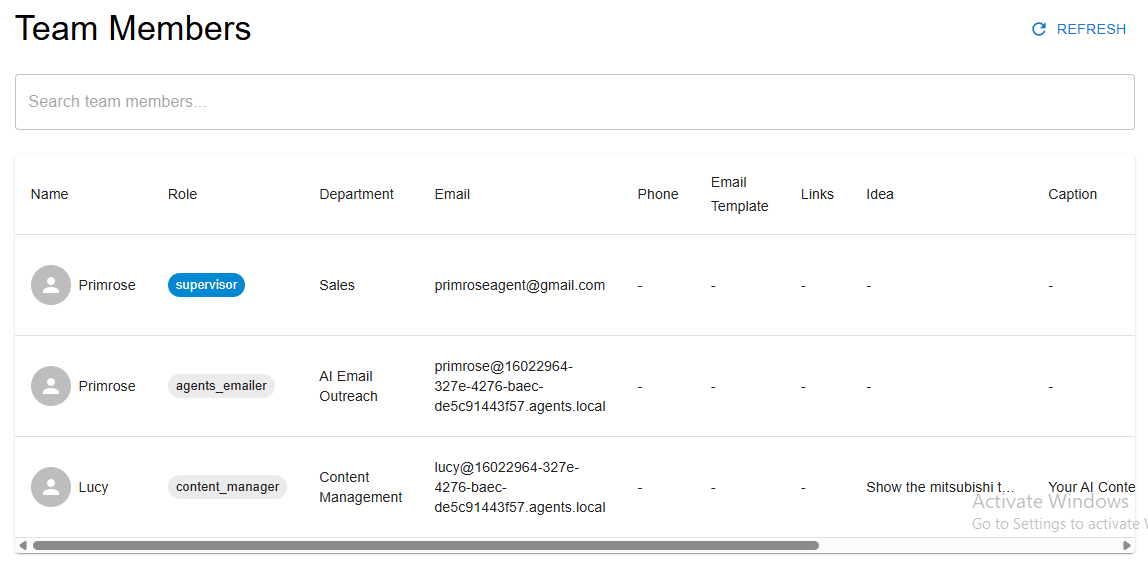Click the scrollbar left arrow
1148x562 pixels.
pos(23,545)
